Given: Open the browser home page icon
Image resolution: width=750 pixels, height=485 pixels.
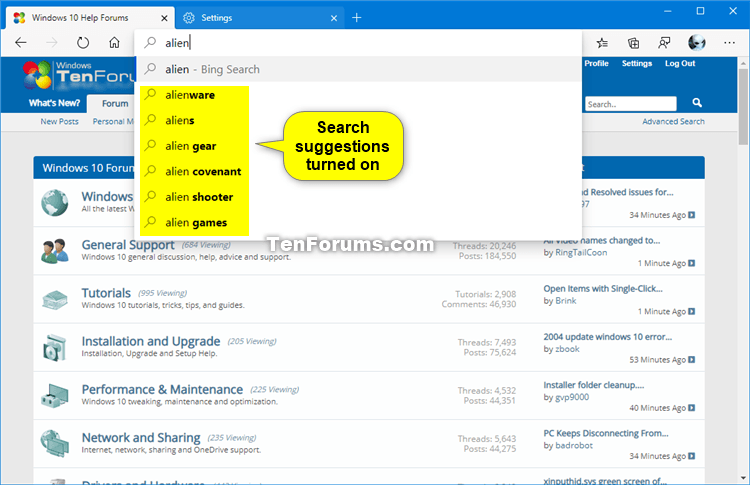Looking at the screenshot, I should (x=114, y=43).
